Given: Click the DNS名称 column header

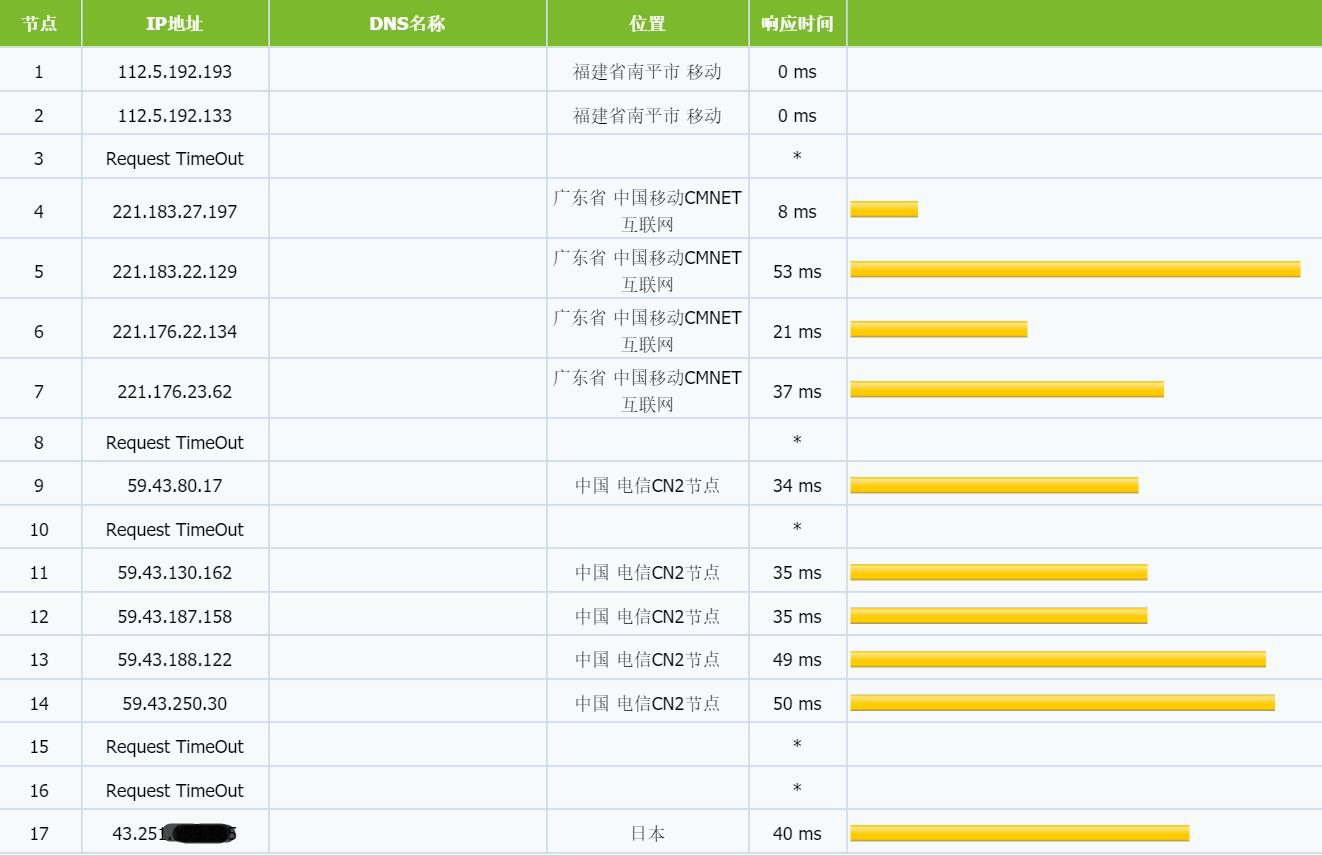Looking at the screenshot, I should click(x=407, y=23).
